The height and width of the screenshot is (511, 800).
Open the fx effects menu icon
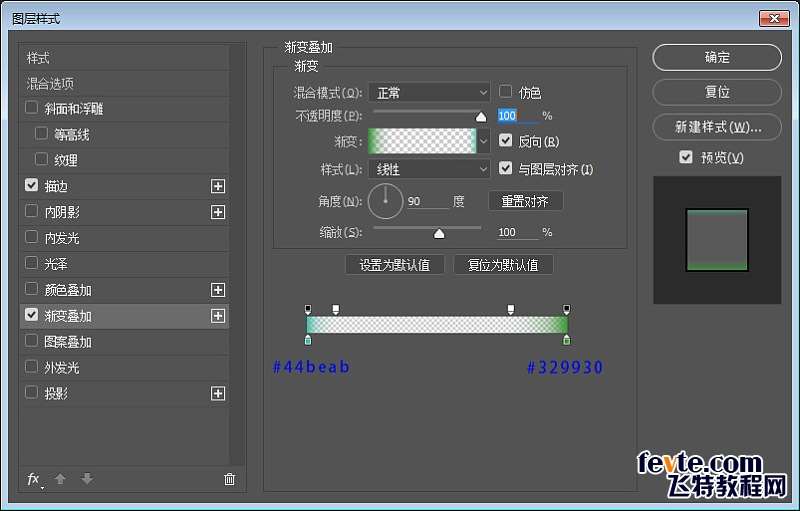(34, 479)
